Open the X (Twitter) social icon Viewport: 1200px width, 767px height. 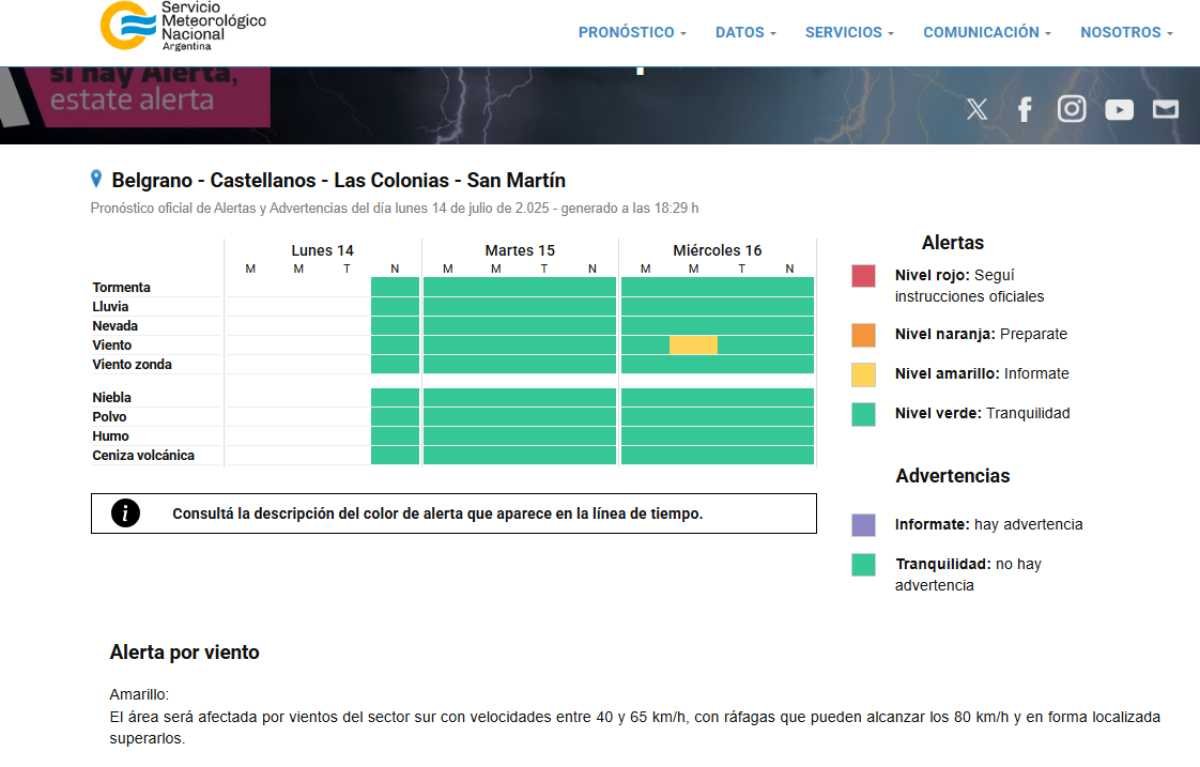pyautogui.click(x=977, y=109)
